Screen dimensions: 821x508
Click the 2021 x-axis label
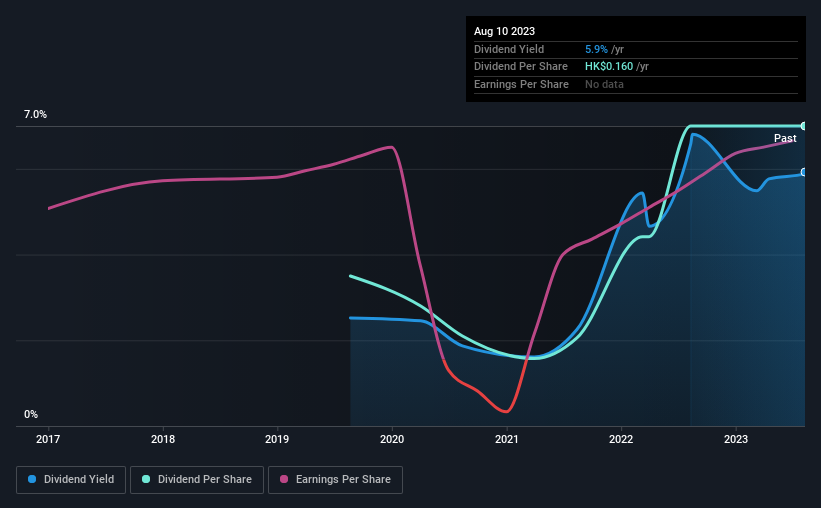click(x=506, y=439)
